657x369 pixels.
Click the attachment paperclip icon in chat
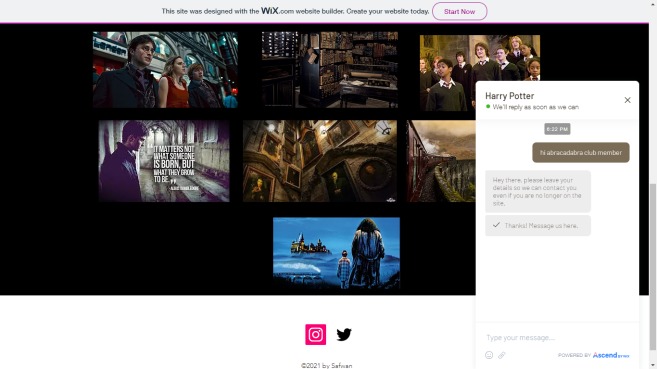pyautogui.click(x=502, y=355)
